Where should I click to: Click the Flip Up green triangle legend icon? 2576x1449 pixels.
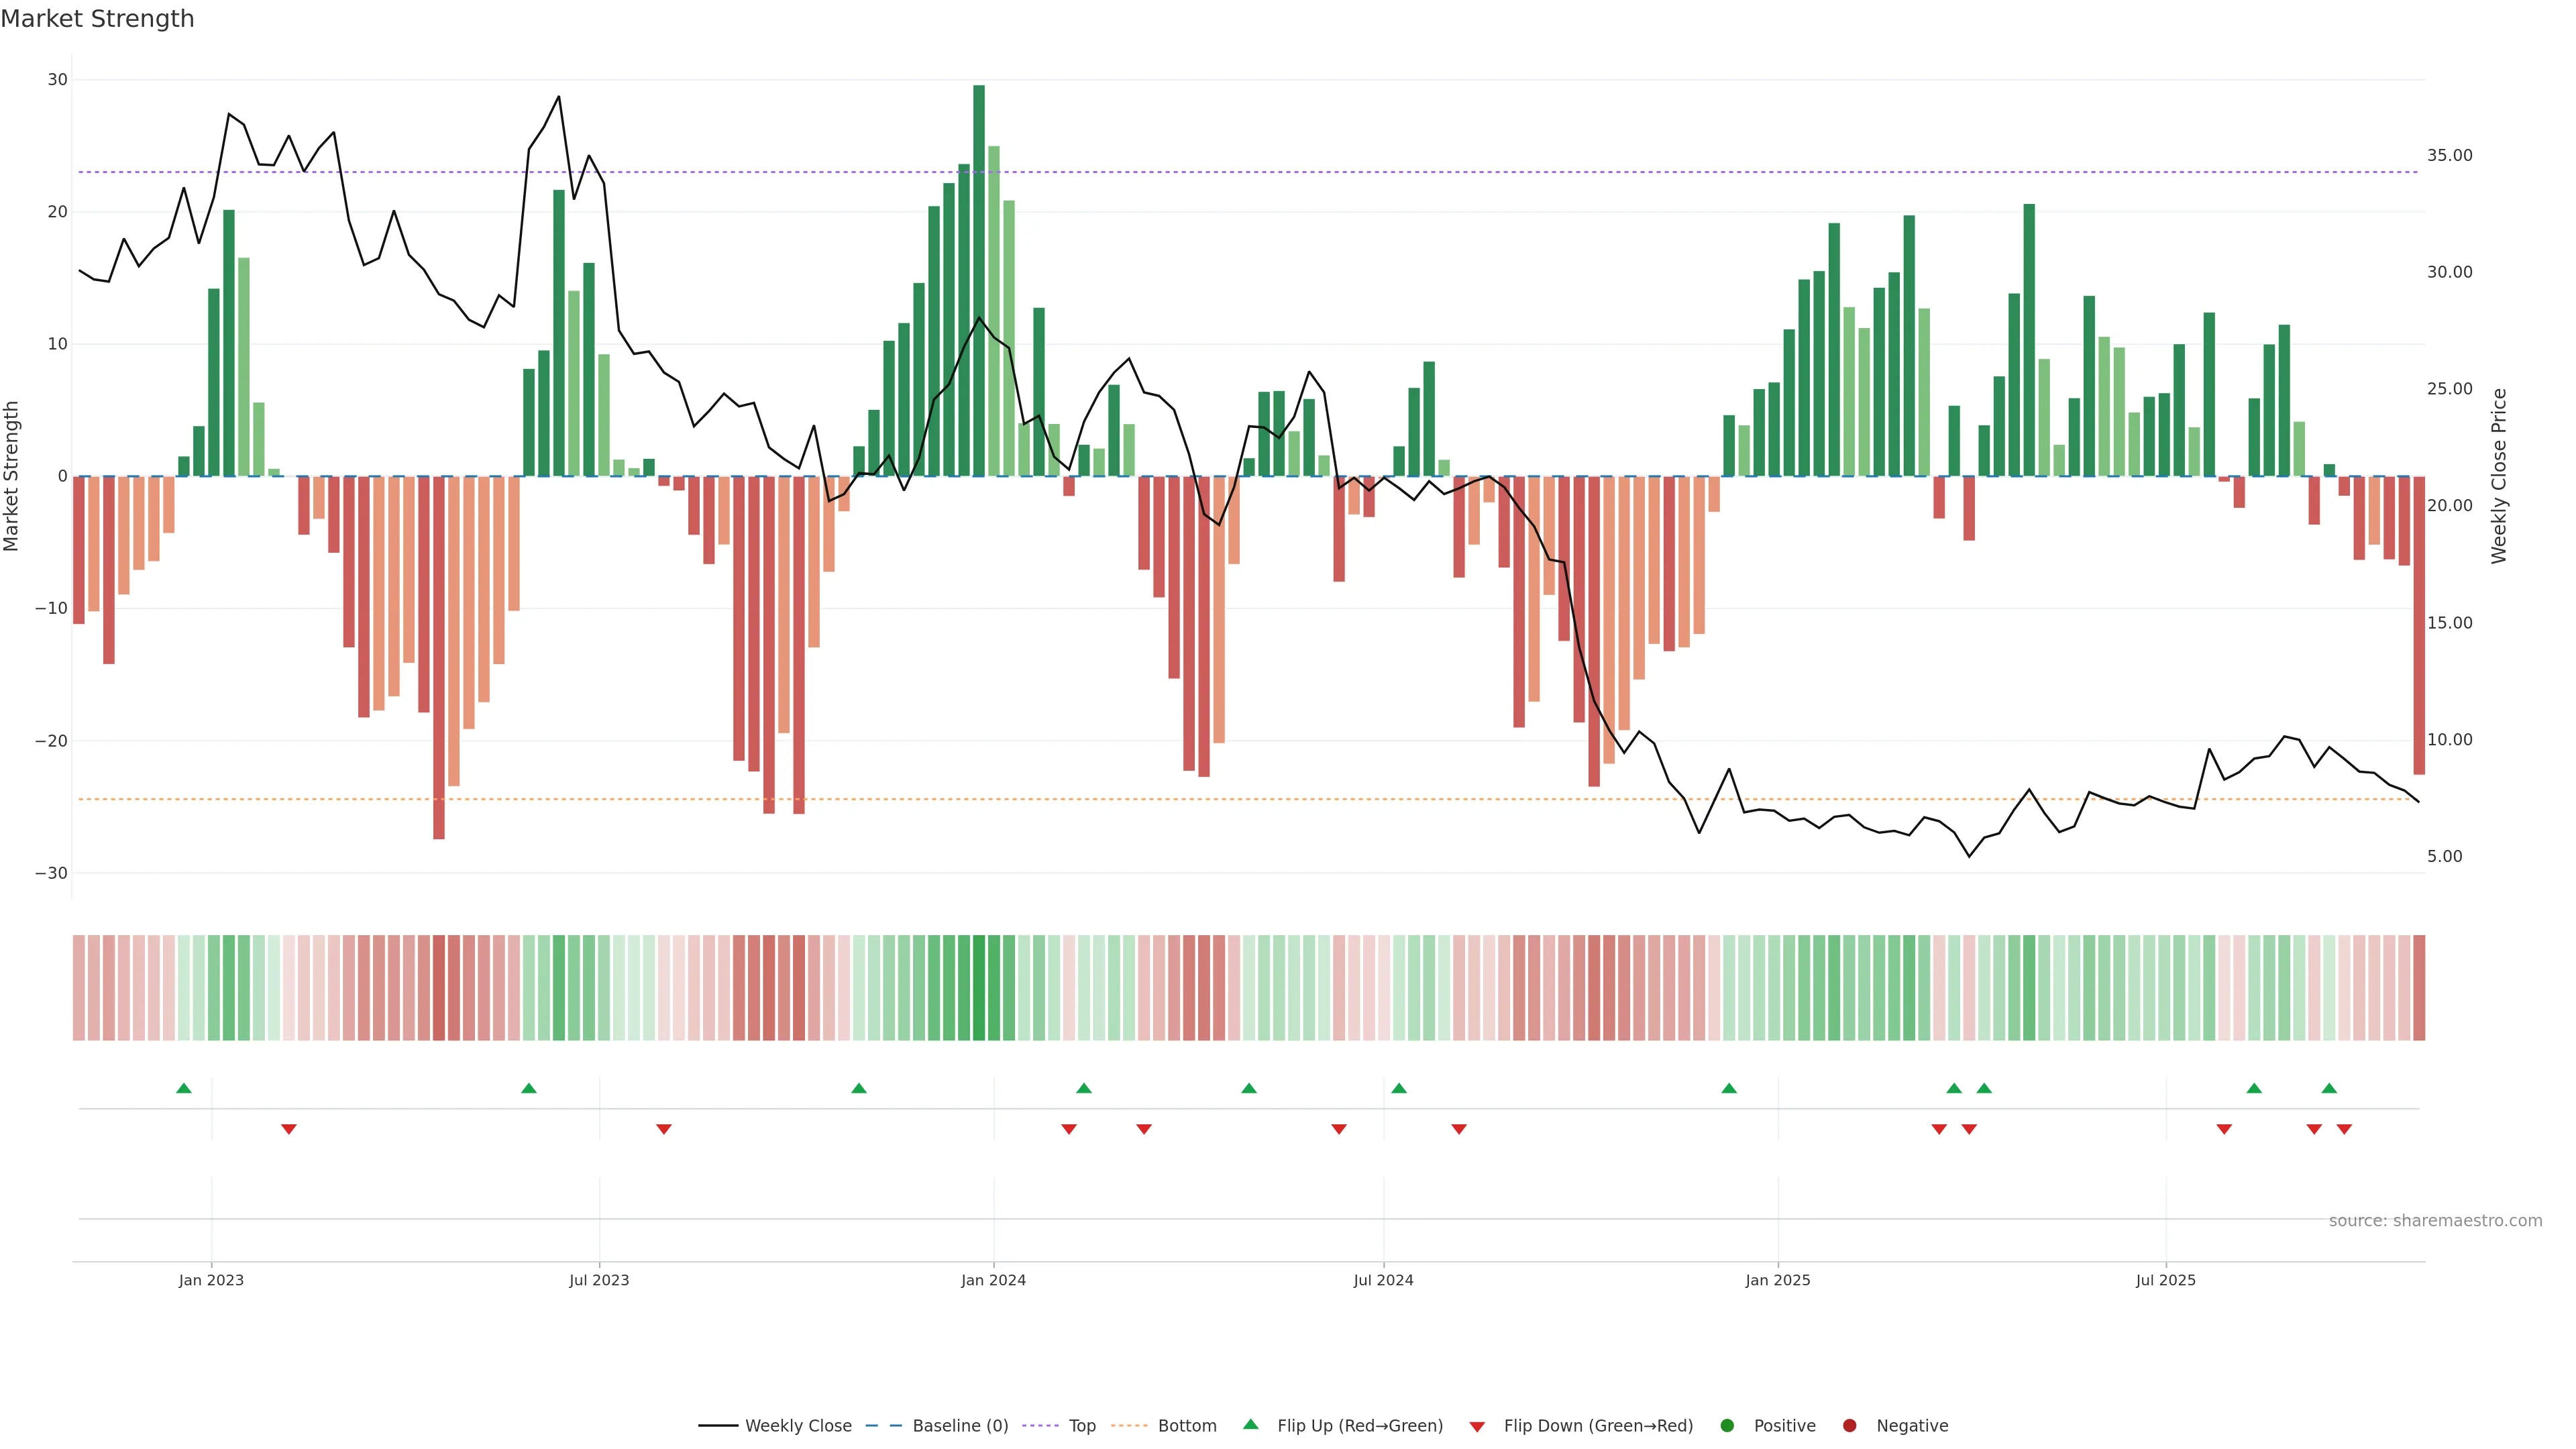(1250, 1424)
